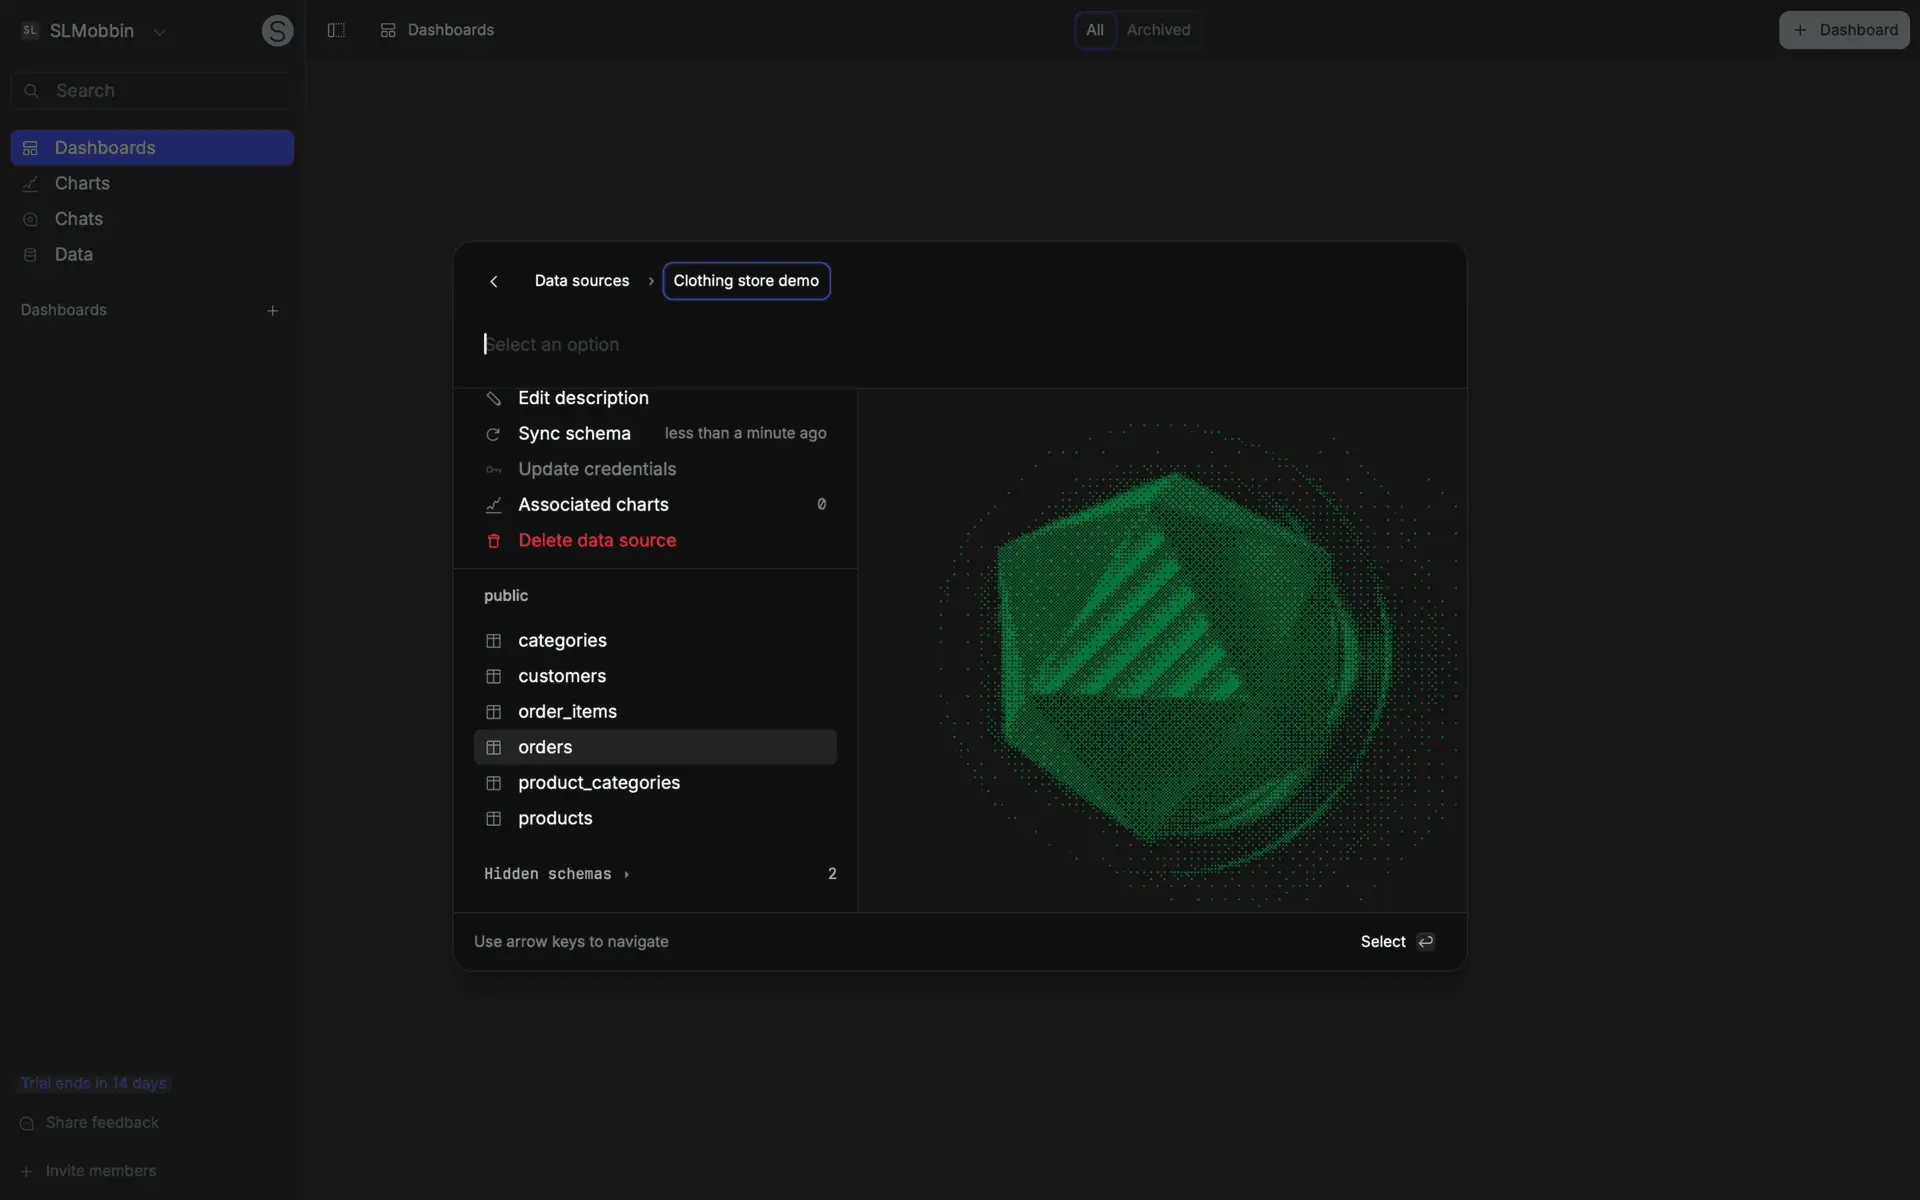Click the plus icon beside Dashboards section

(272, 311)
